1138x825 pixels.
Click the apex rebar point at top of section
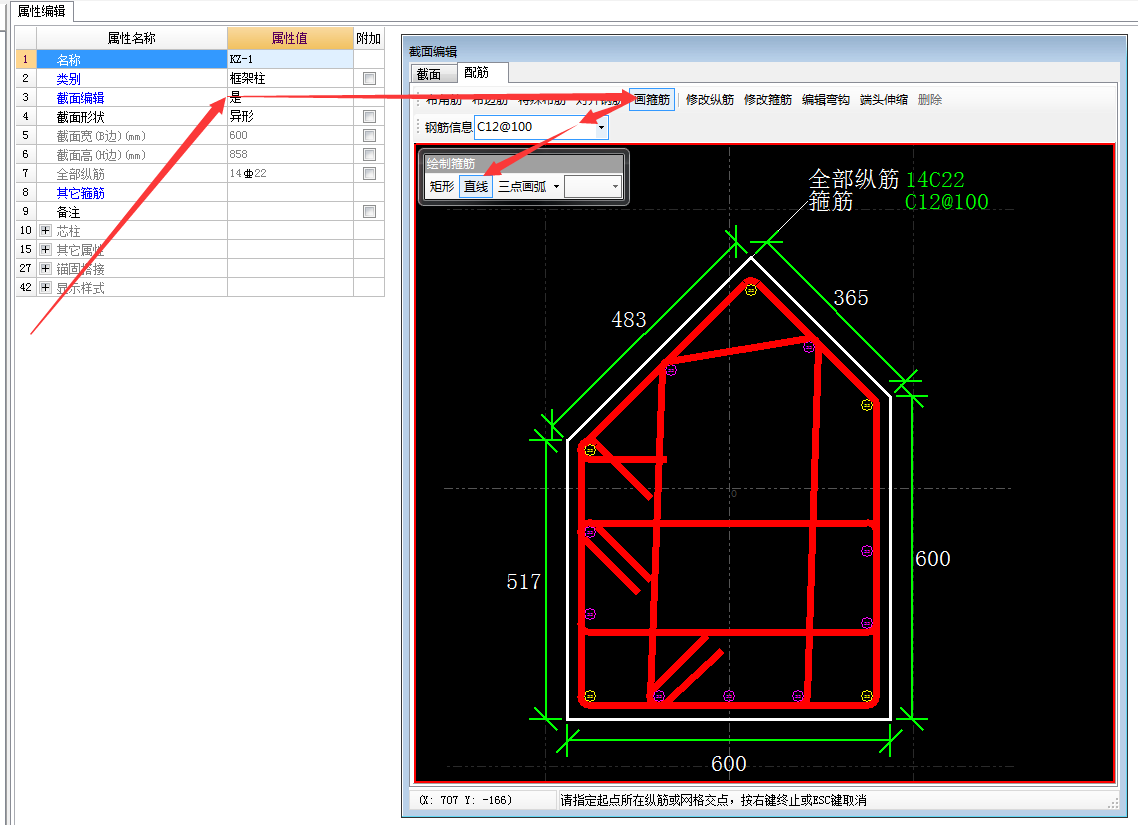coord(750,290)
